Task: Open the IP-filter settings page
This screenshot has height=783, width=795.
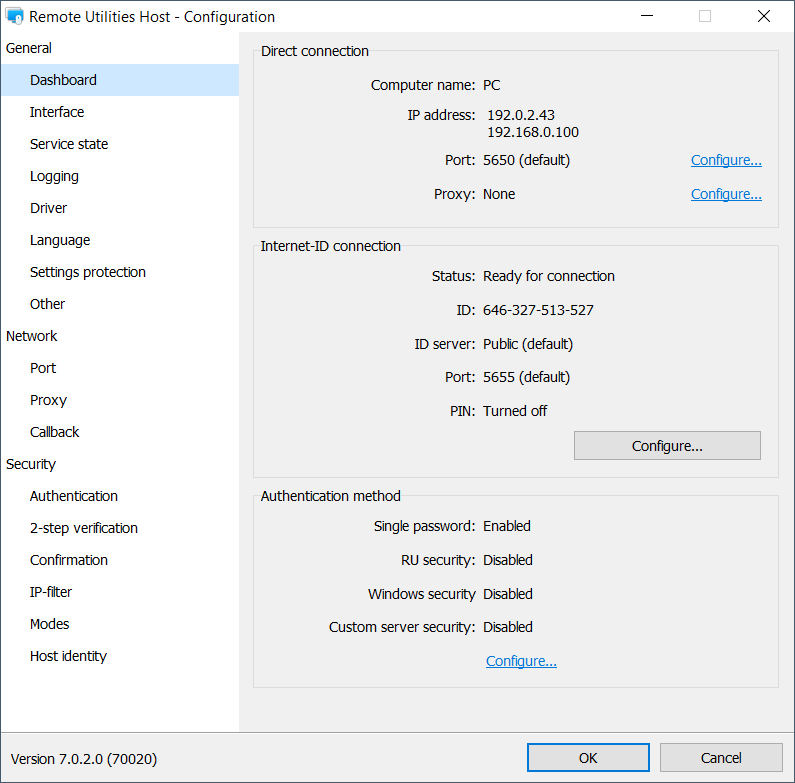Action: tap(51, 592)
